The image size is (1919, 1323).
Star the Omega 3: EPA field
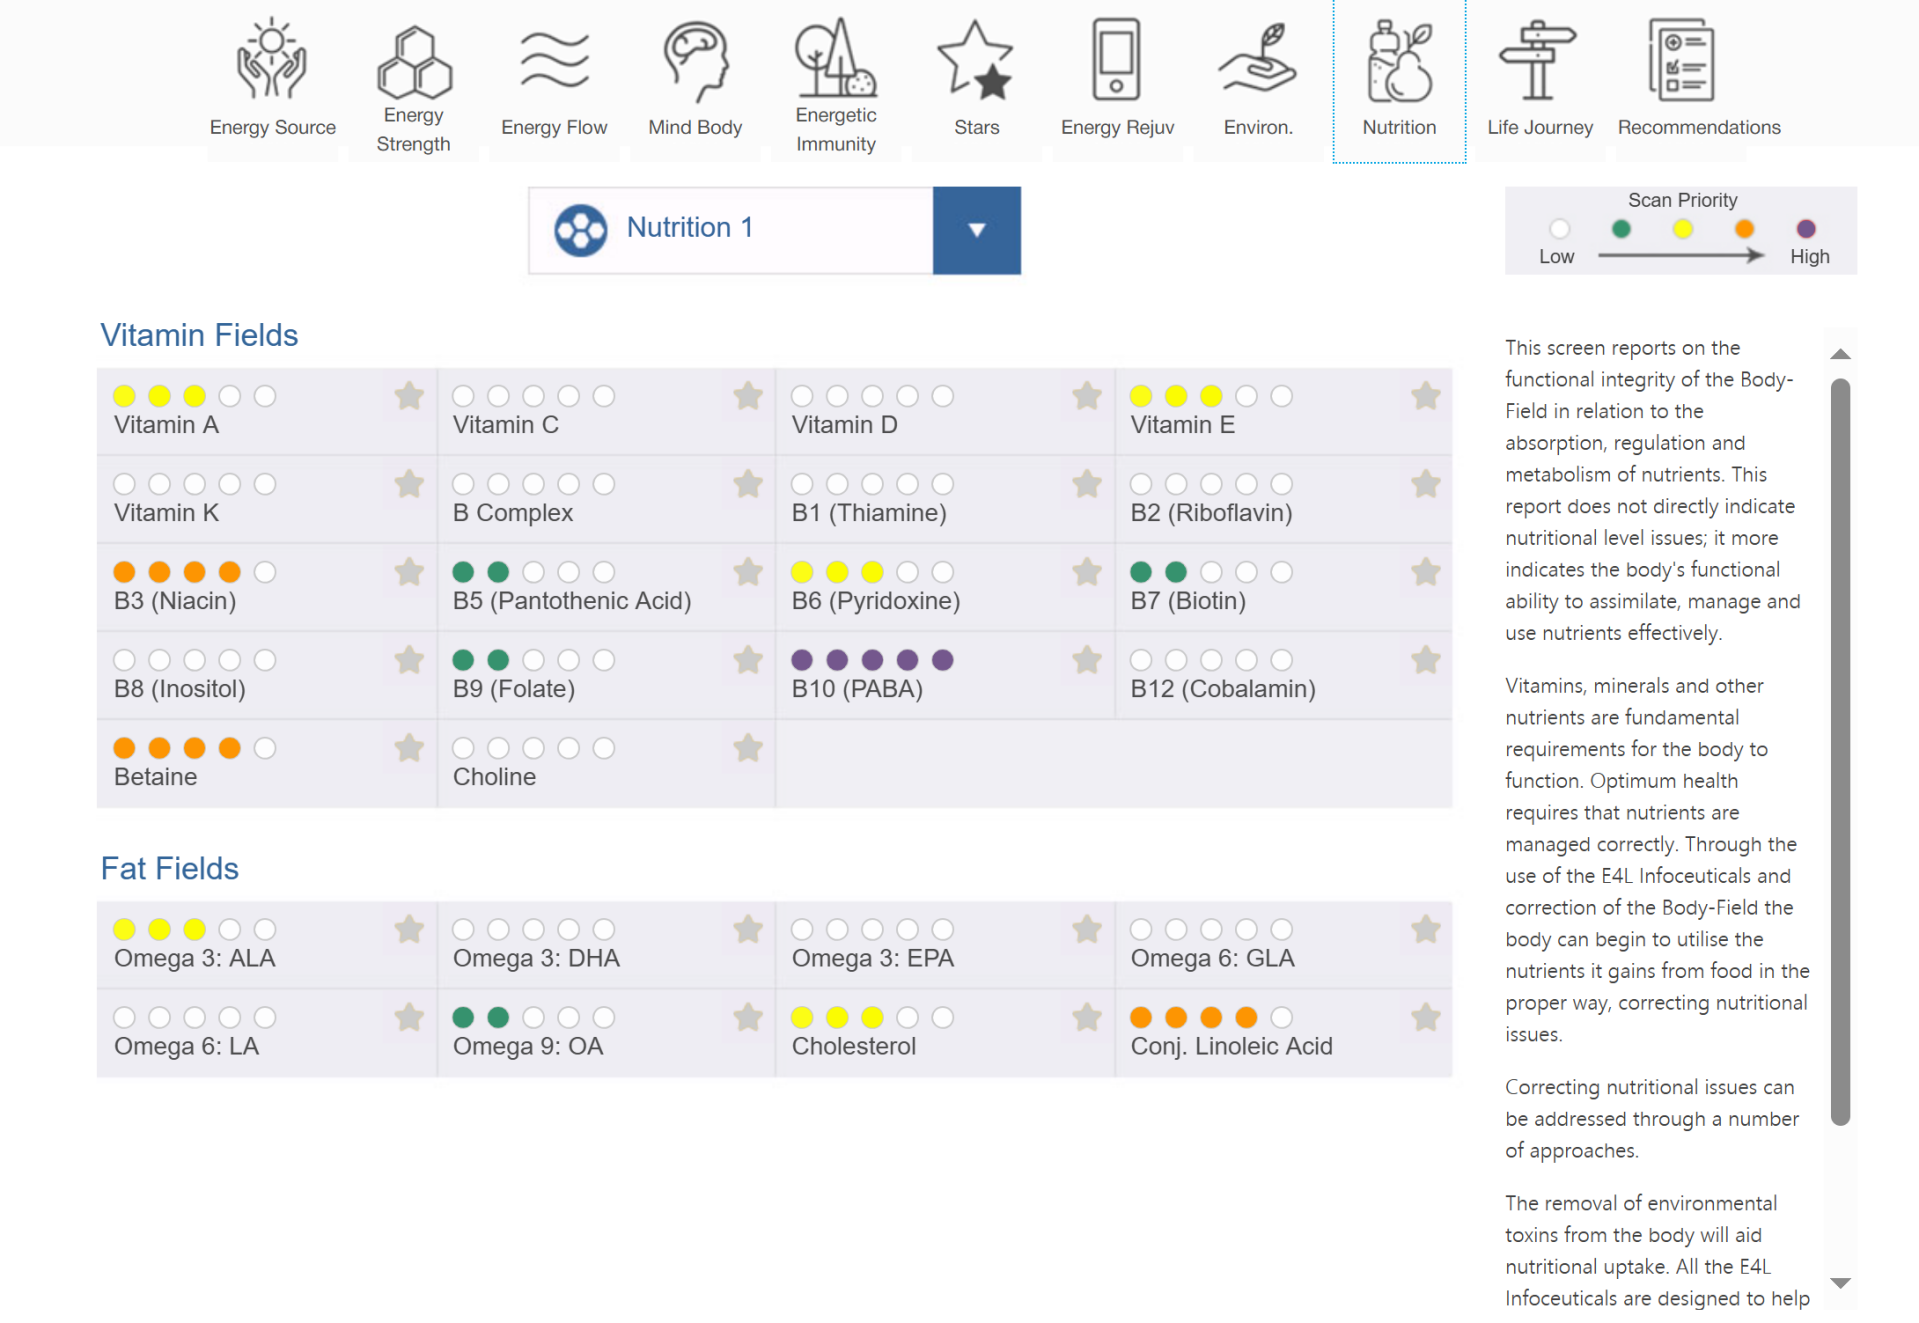(1087, 929)
